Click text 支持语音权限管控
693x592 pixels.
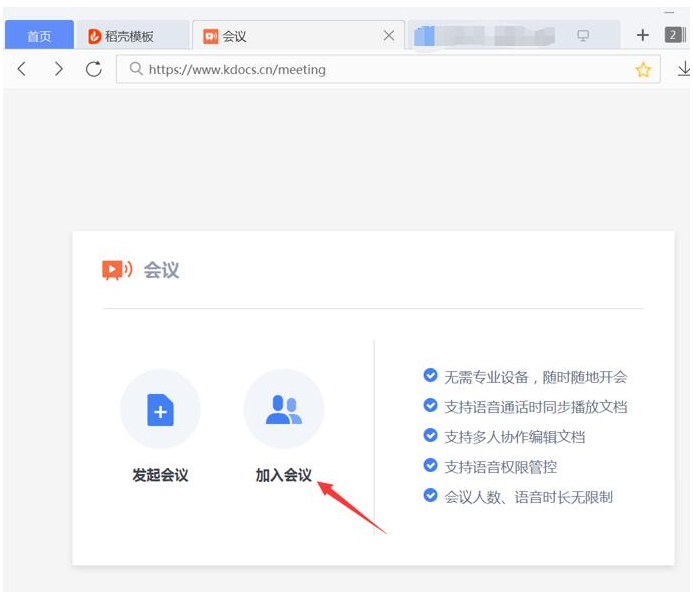pos(500,467)
